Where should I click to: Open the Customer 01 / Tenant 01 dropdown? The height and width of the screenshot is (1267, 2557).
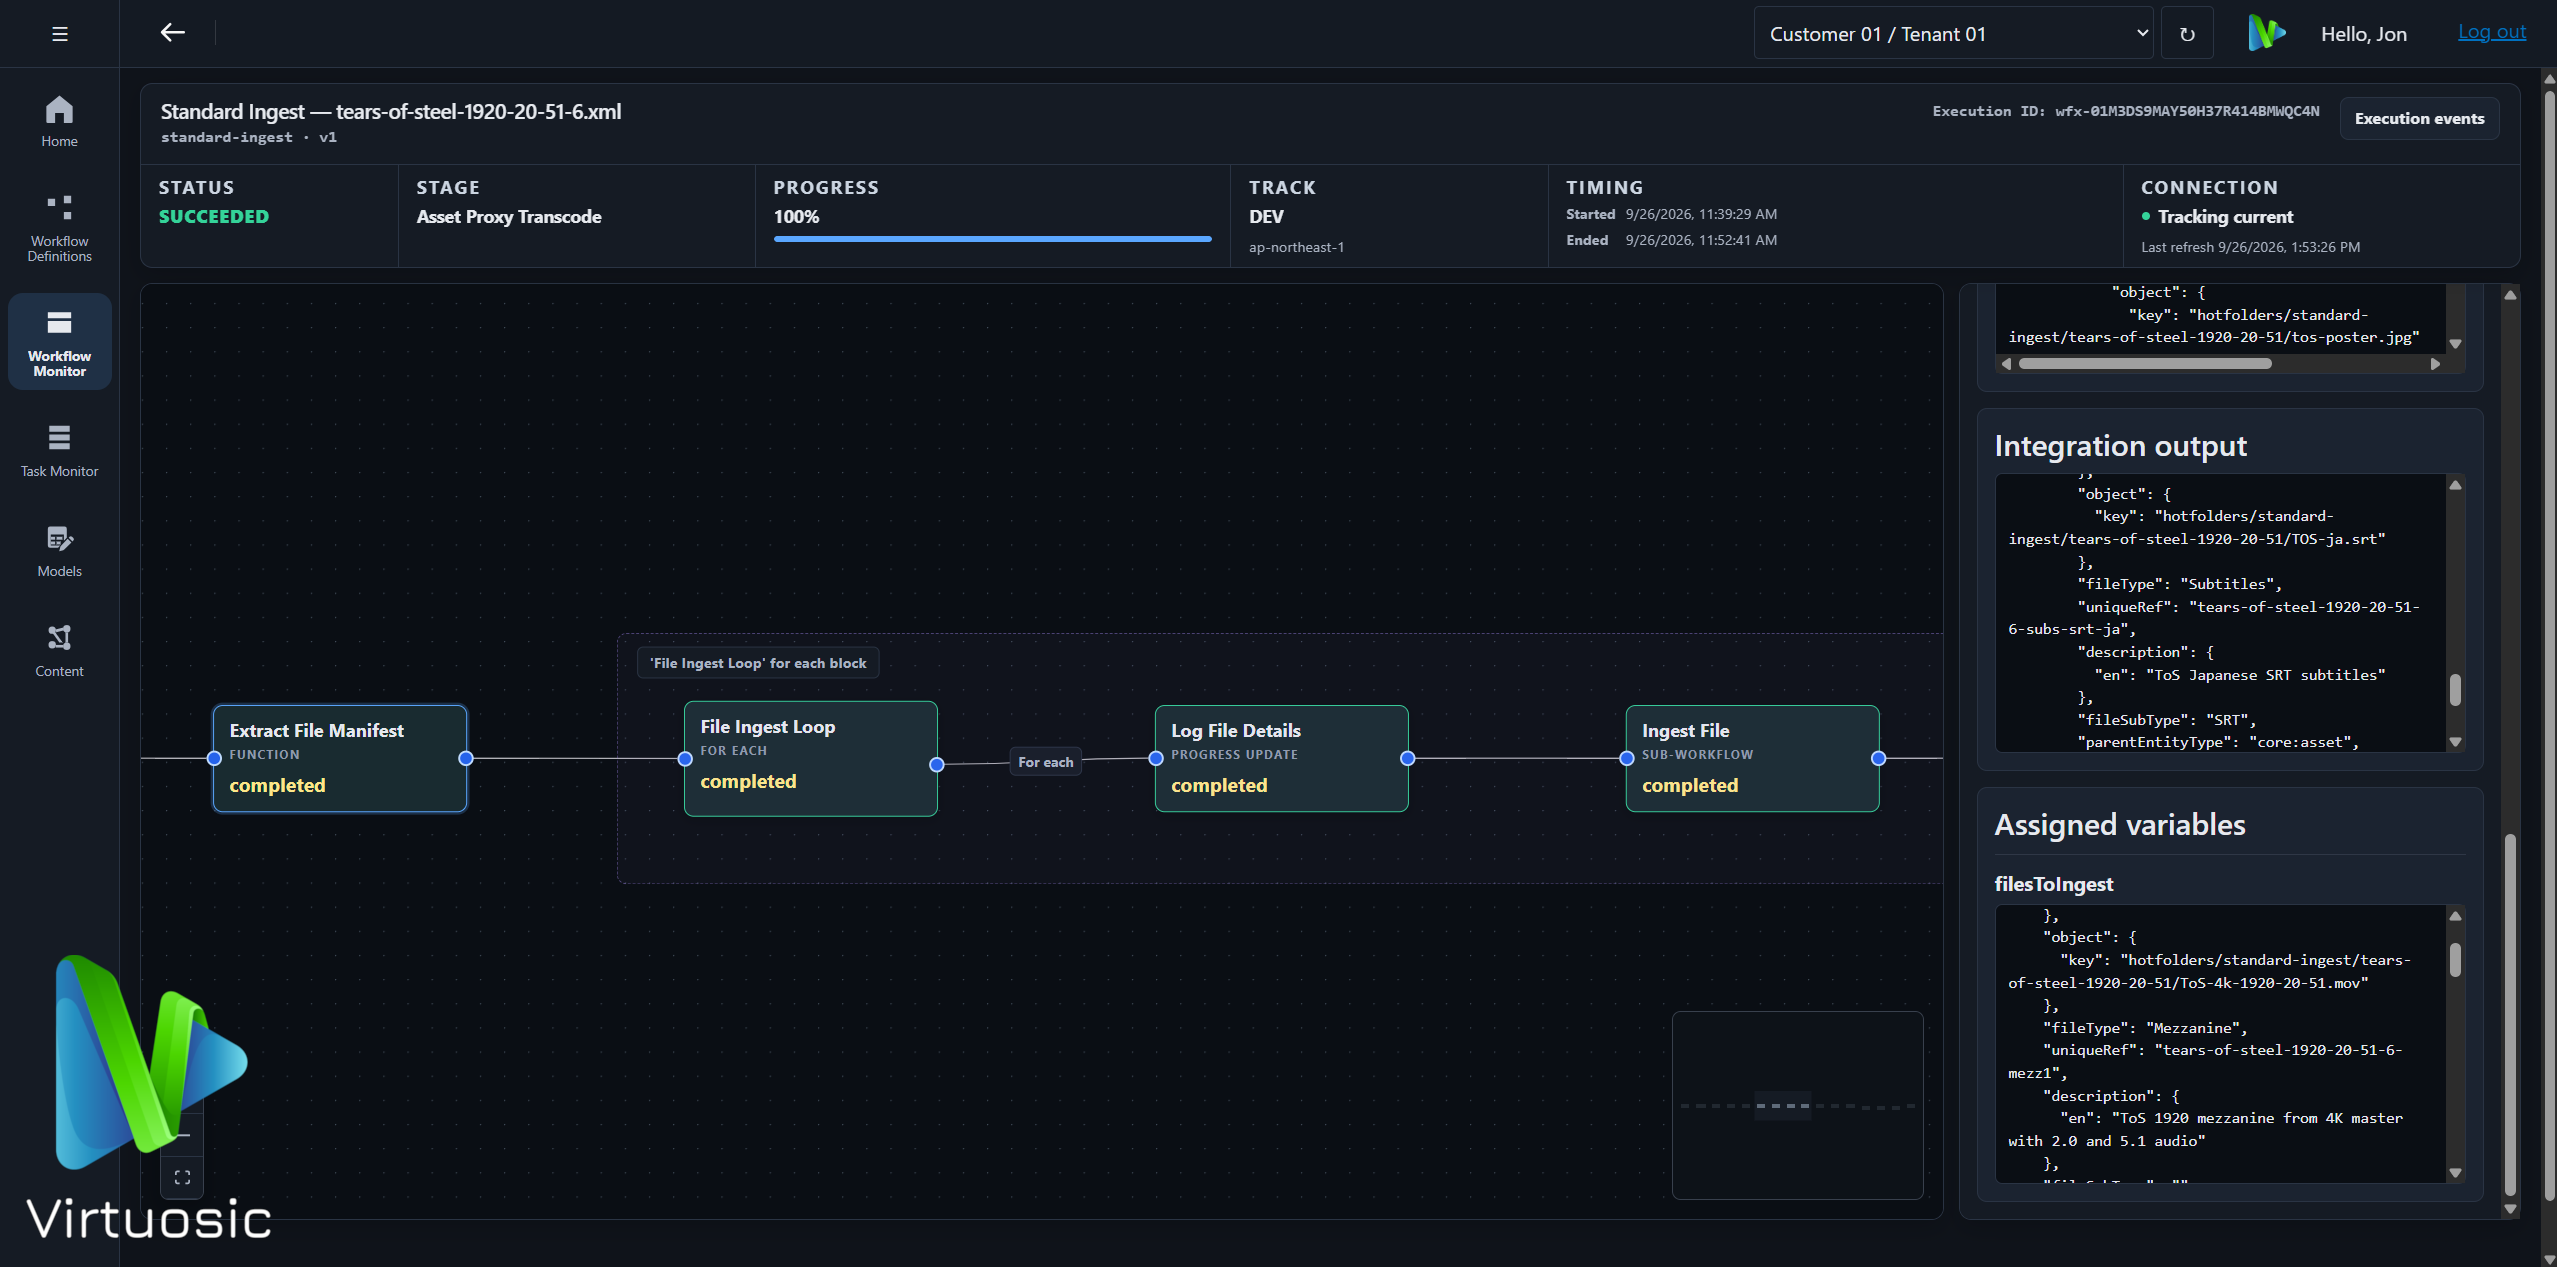pyautogui.click(x=1953, y=34)
